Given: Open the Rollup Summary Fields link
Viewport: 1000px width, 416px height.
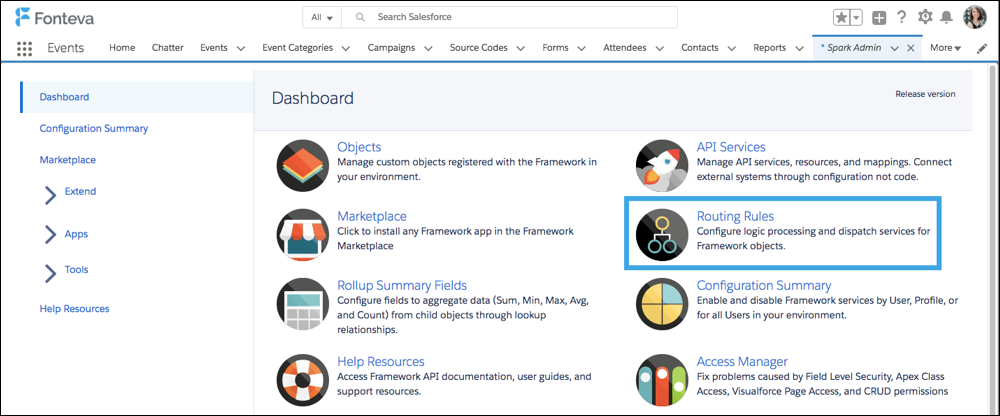Looking at the screenshot, I should coord(402,285).
